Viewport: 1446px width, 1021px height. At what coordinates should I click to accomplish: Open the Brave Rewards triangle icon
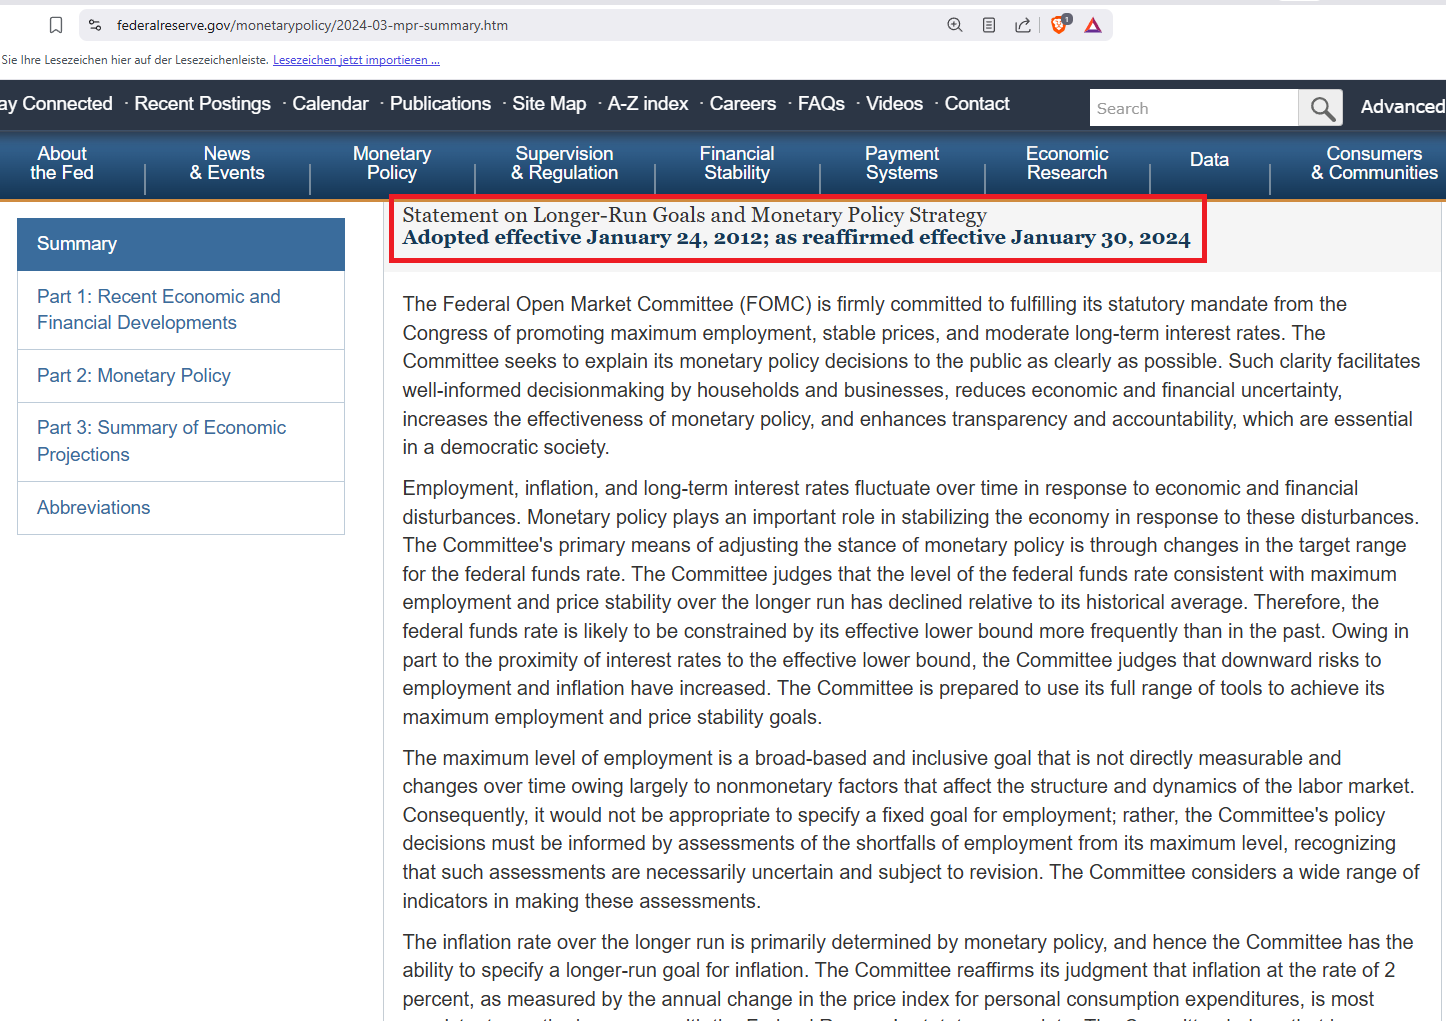[x=1093, y=25]
